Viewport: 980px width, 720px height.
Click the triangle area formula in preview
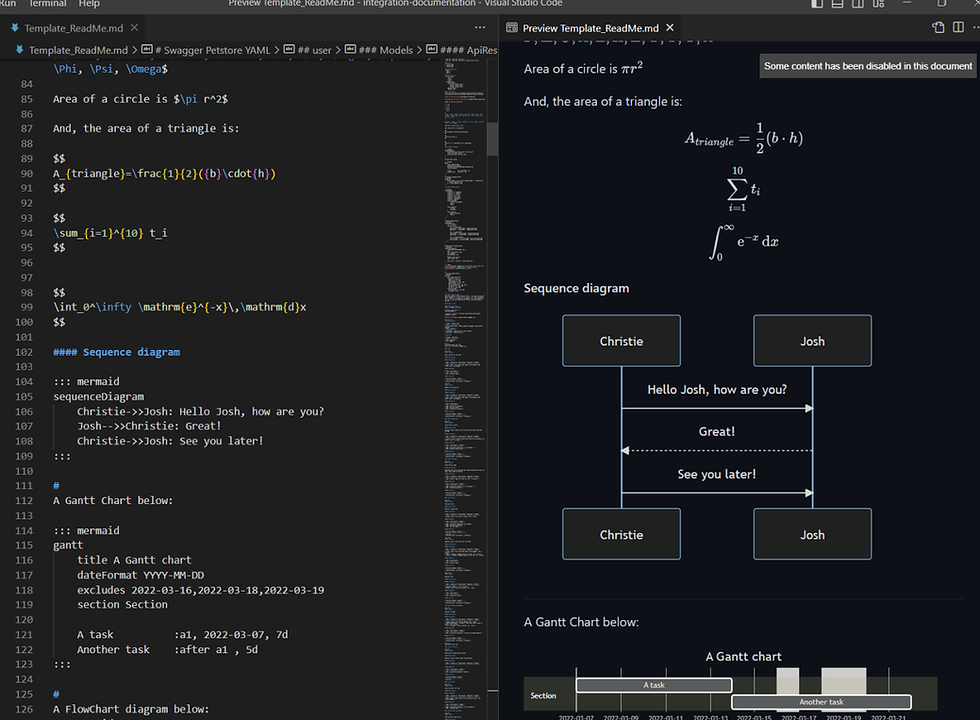[744, 138]
